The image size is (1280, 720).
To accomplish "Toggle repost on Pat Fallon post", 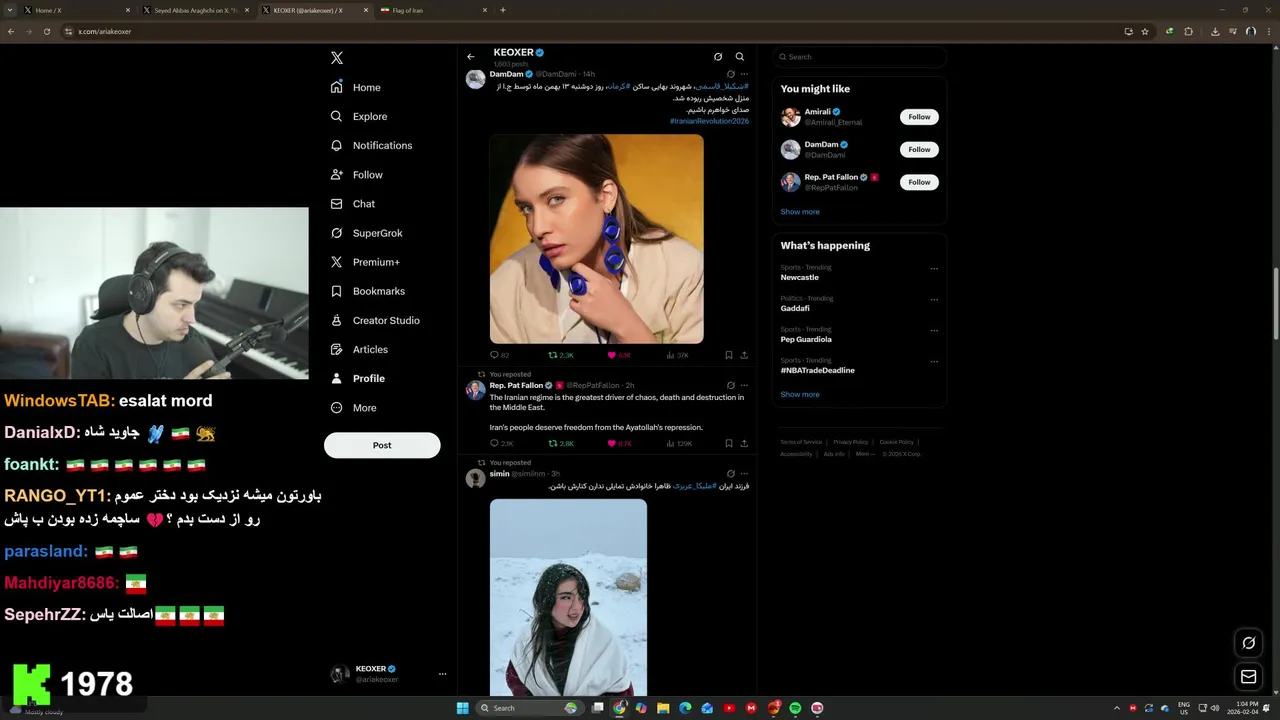I will (x=561, y=443).
